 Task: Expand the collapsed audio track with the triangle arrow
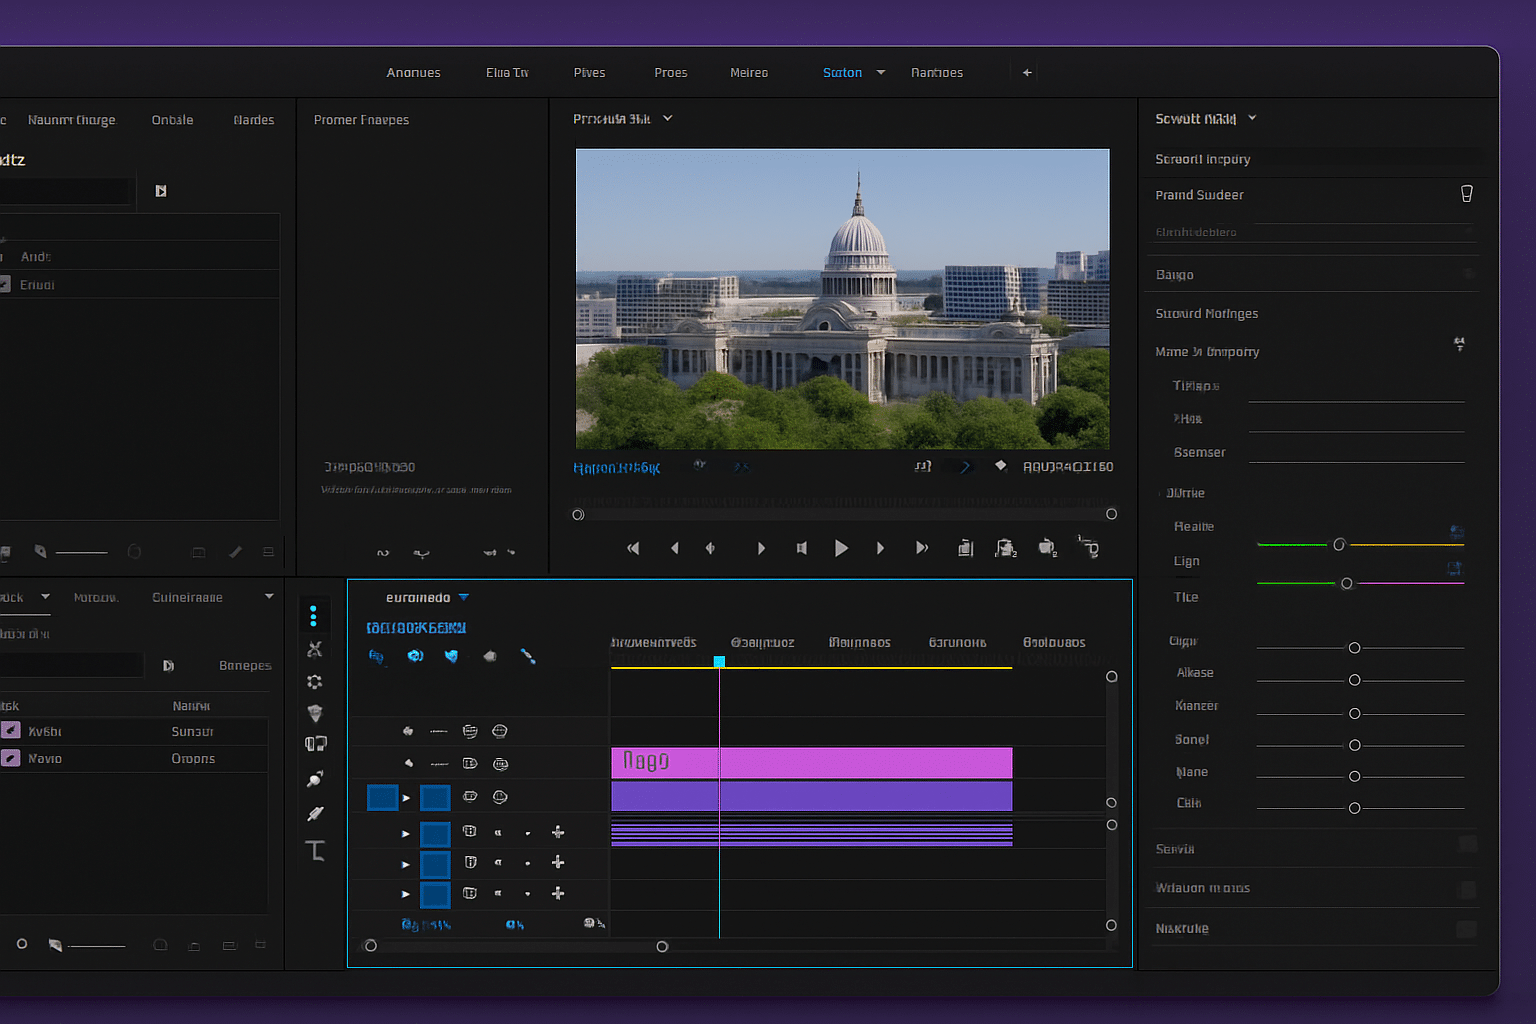tap(405, 832)
